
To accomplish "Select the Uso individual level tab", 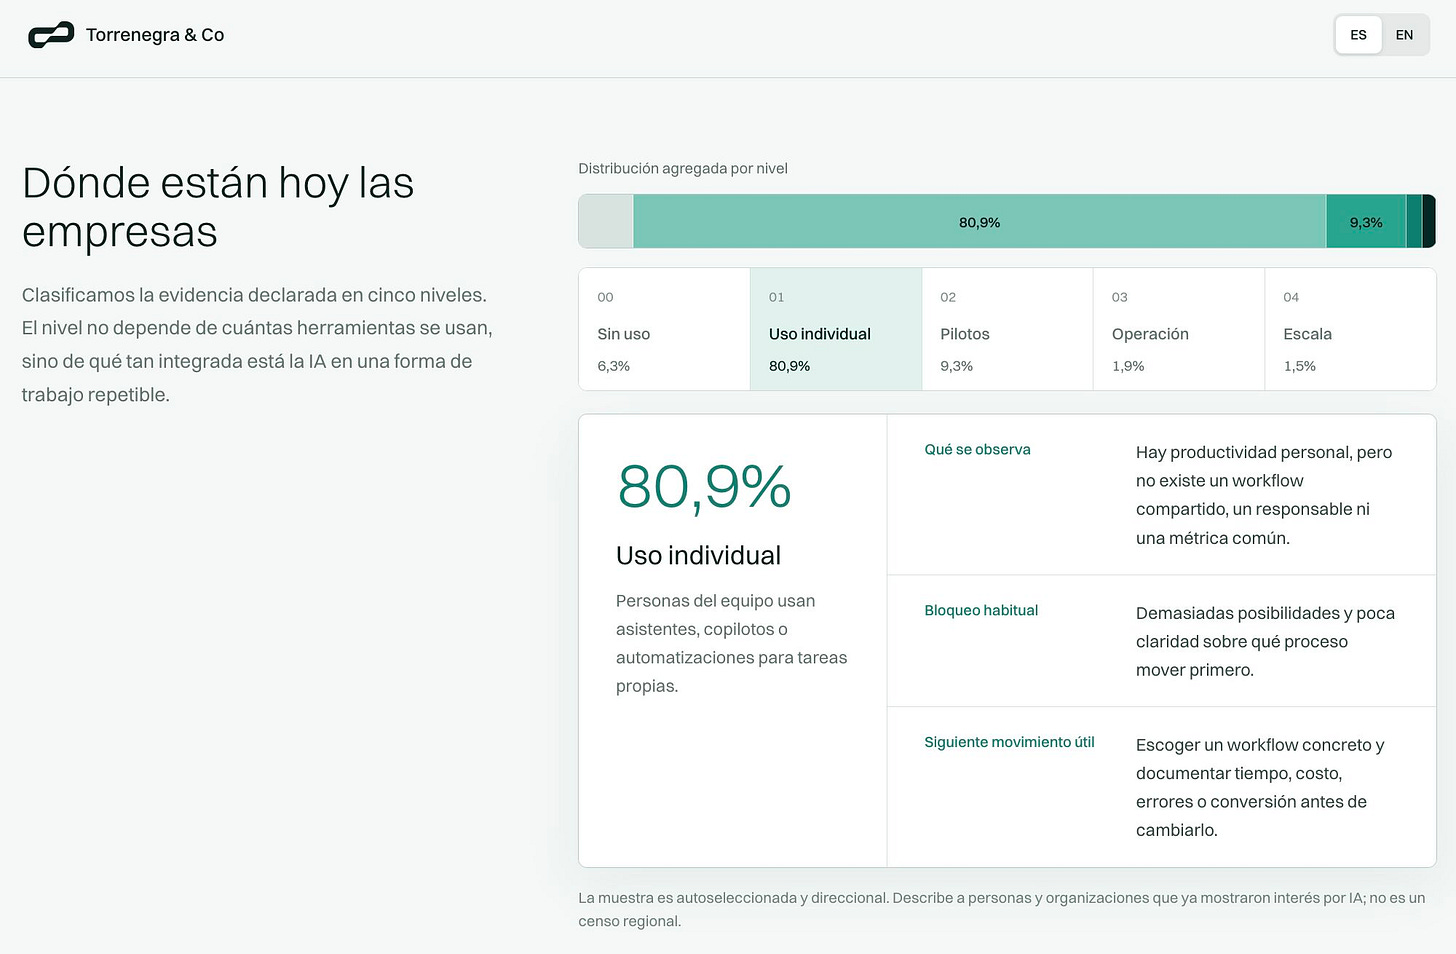I will [836, 329].
